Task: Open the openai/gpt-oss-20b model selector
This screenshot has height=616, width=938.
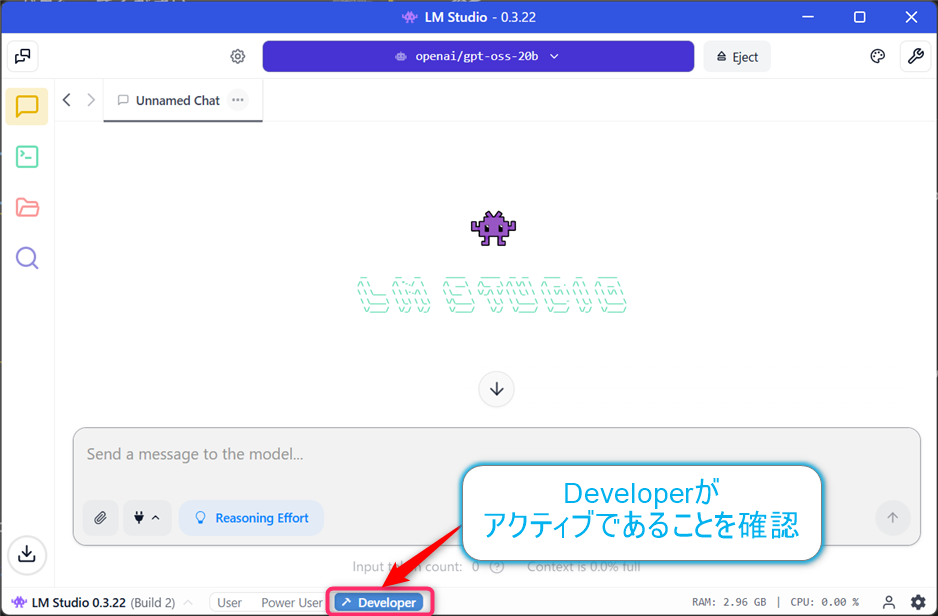Action: (478, 56)
